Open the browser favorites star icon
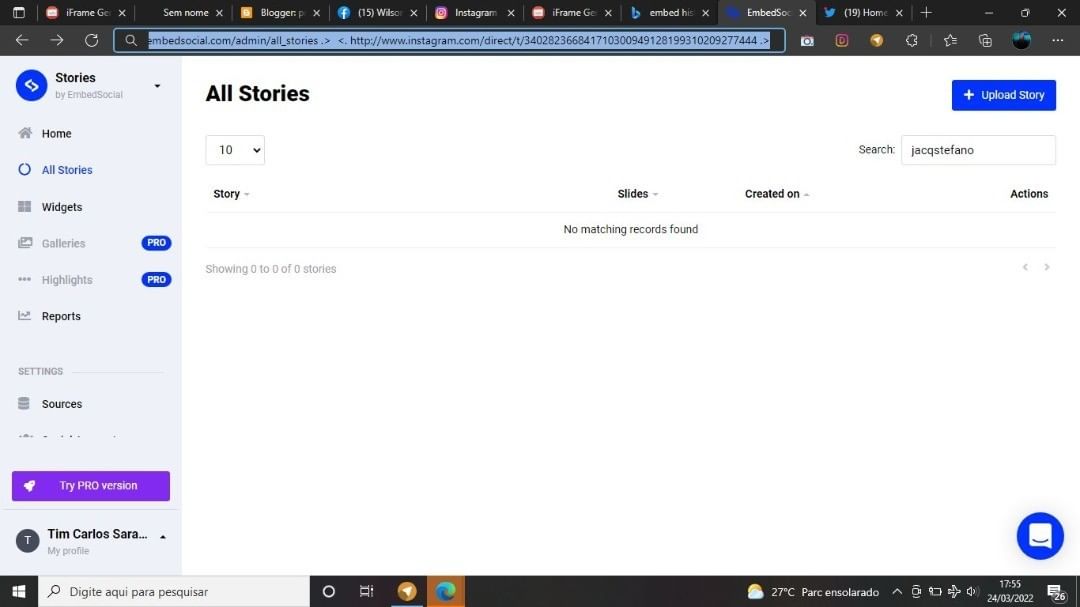 click(951, 41)
